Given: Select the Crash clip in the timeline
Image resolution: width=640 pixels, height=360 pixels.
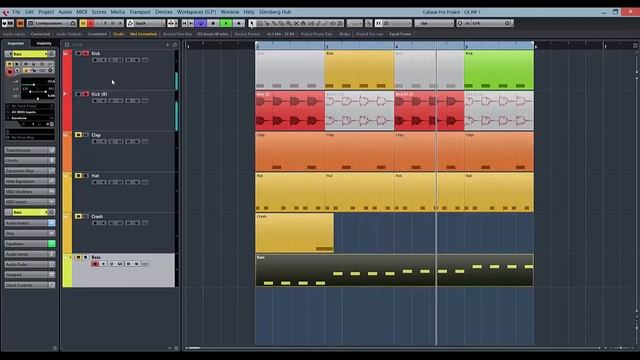Looking at the screenshot, I should (x=294, y=233).
